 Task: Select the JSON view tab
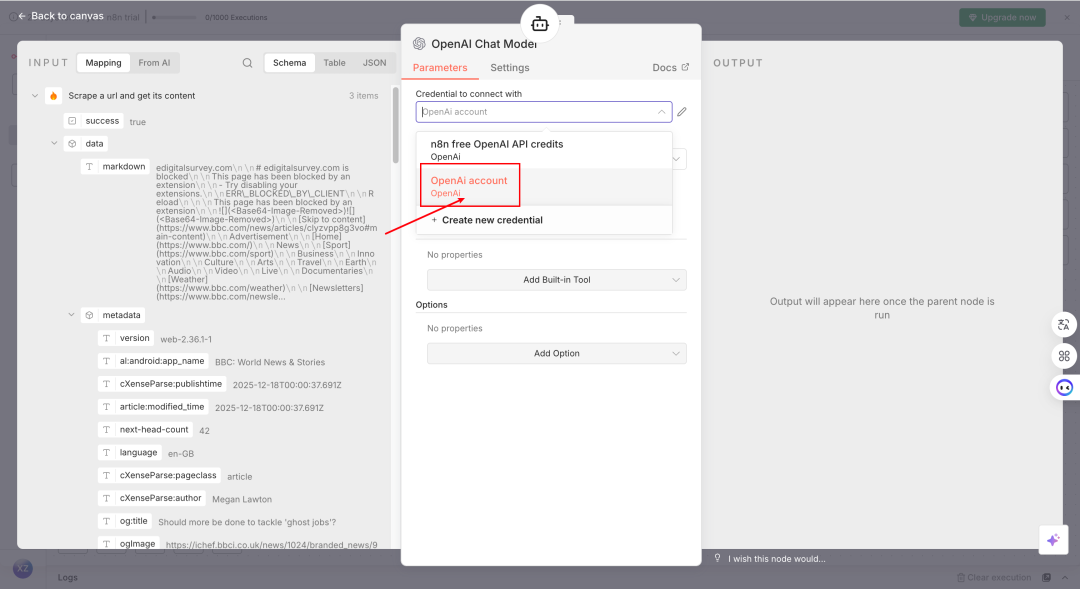click(x=375, y=63)
